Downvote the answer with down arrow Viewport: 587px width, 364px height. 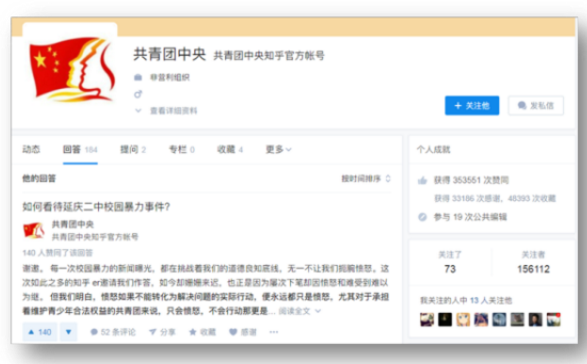pyautogui.click(x=69, y=332)
